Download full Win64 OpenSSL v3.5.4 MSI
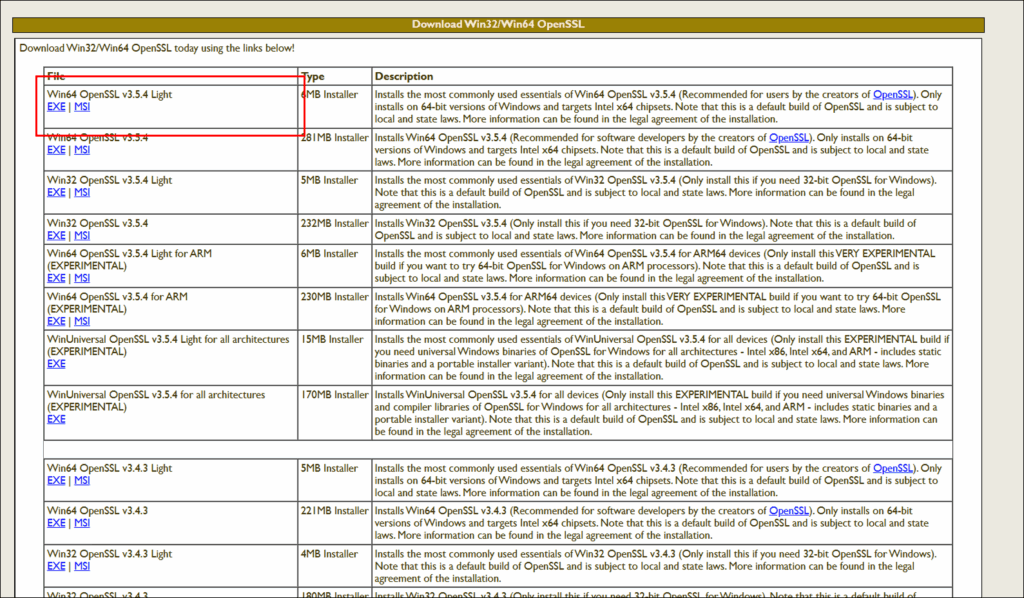The height and width of the screenshot is (598, 1024). (82, 149)
